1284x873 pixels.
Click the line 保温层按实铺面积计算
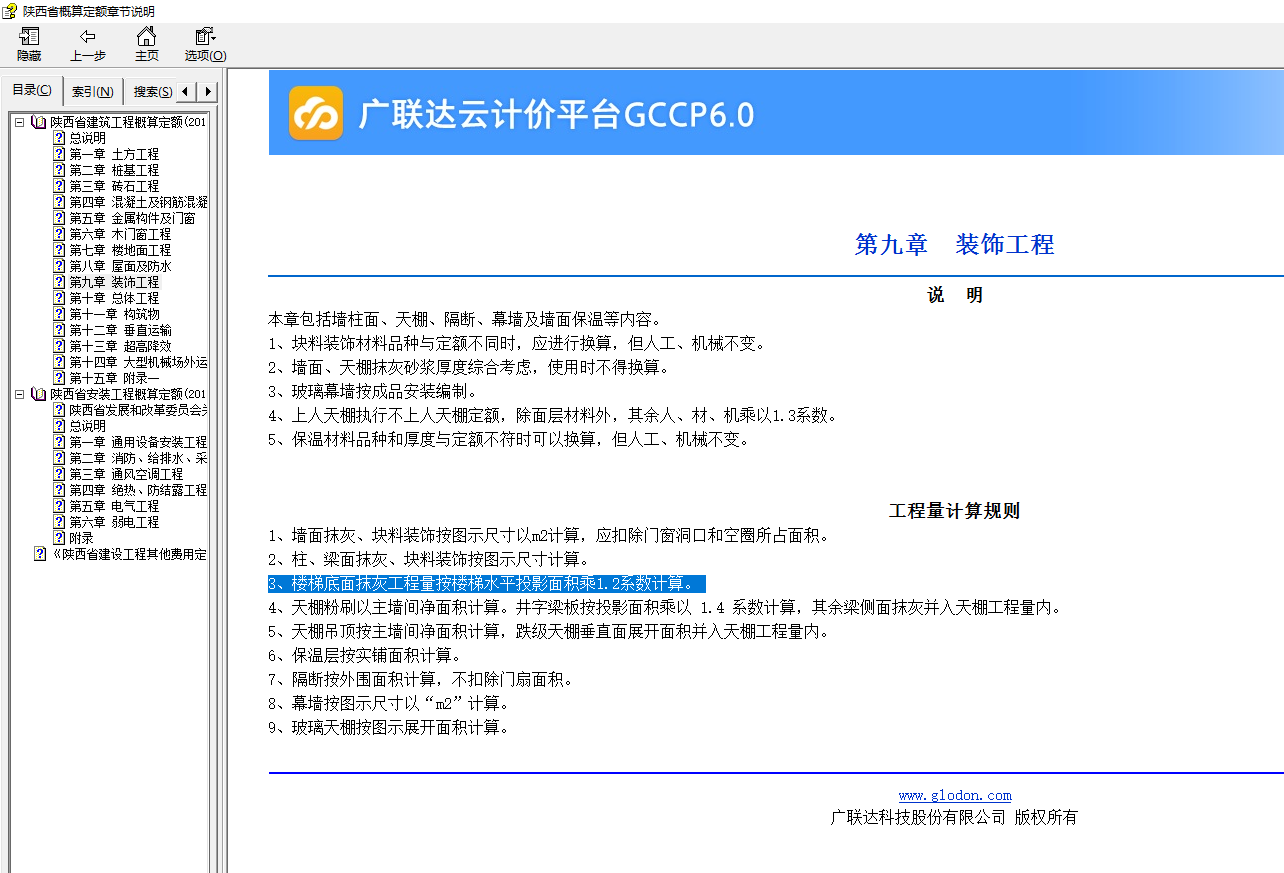point(364,655)
